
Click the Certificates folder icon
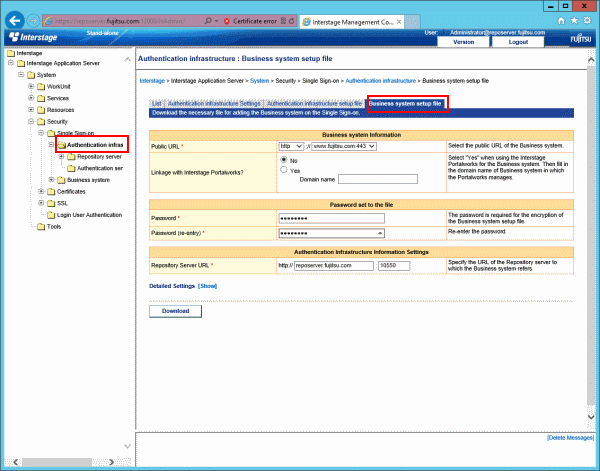(x=50, y=190)
